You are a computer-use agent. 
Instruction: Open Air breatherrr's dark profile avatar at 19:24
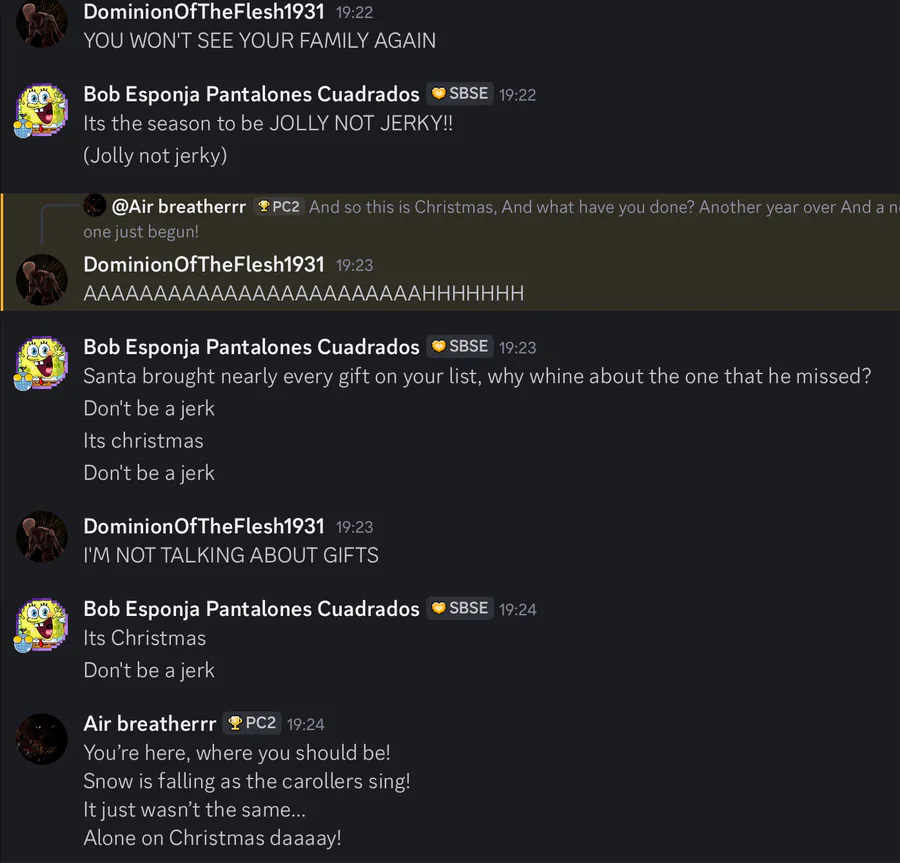[41, 739]
